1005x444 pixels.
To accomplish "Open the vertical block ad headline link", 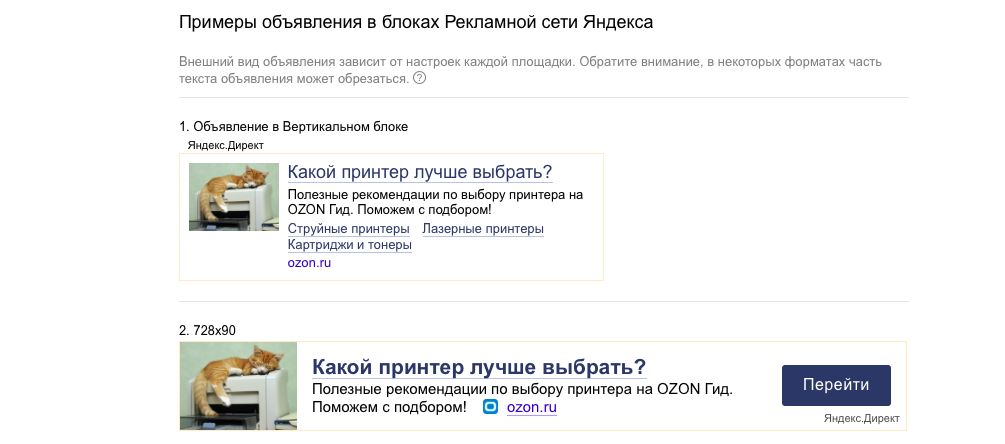I will pyautogui.click(x=420, y=172).
